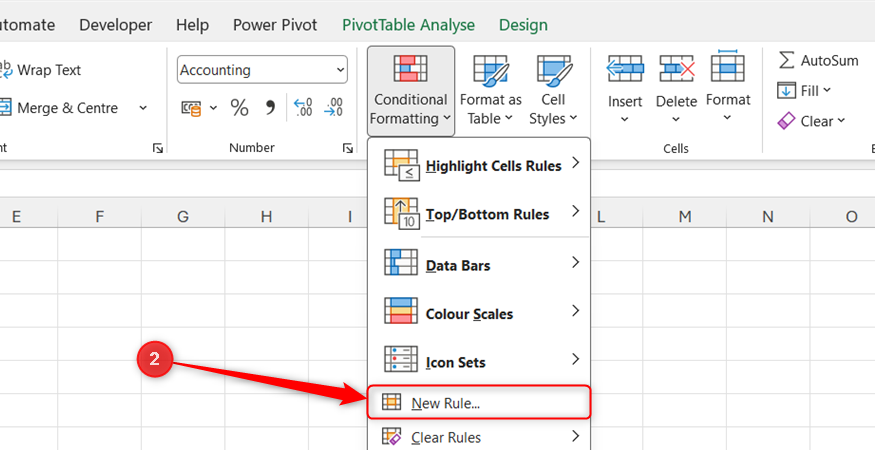Screen dimensions: 875x450
Task: Select column N header
Action: [768, 217]
